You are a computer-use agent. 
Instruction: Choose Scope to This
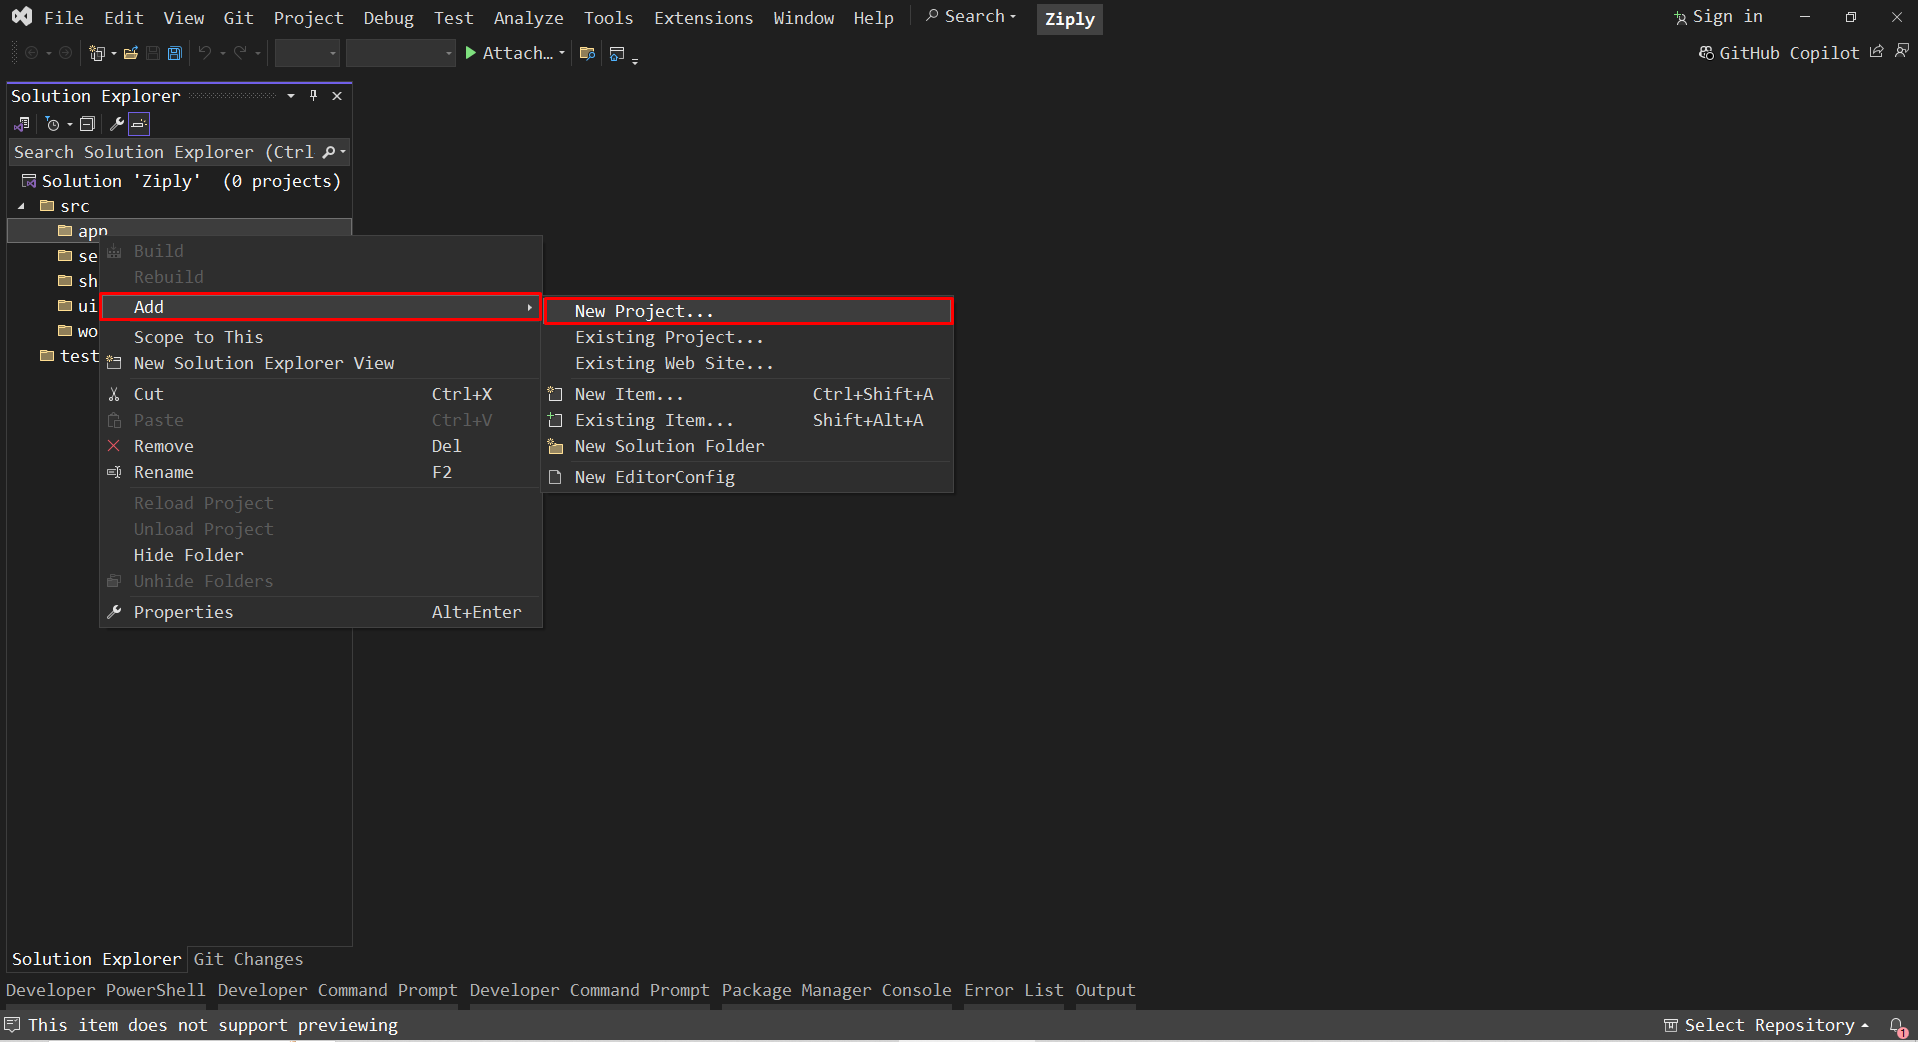pyautogui.click(x=321, y=337)
